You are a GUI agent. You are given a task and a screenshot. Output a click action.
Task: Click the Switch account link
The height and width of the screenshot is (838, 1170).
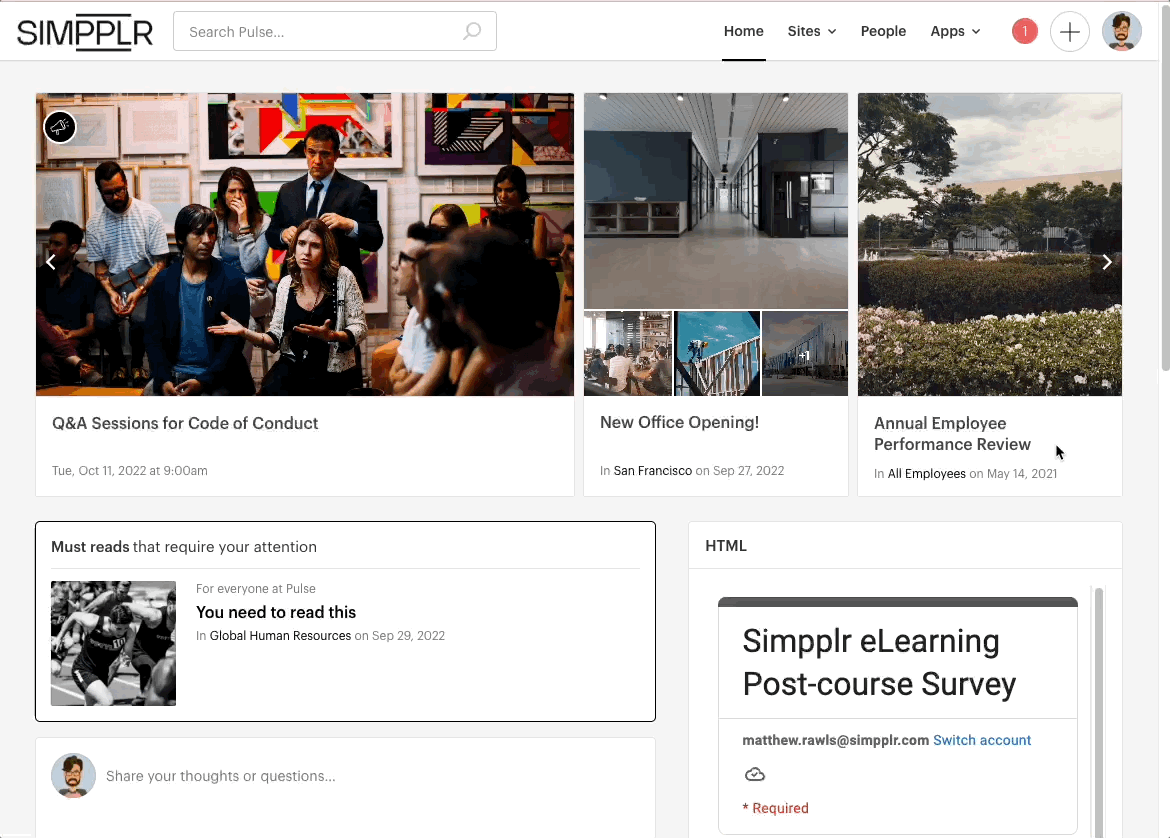pos(981,741)
